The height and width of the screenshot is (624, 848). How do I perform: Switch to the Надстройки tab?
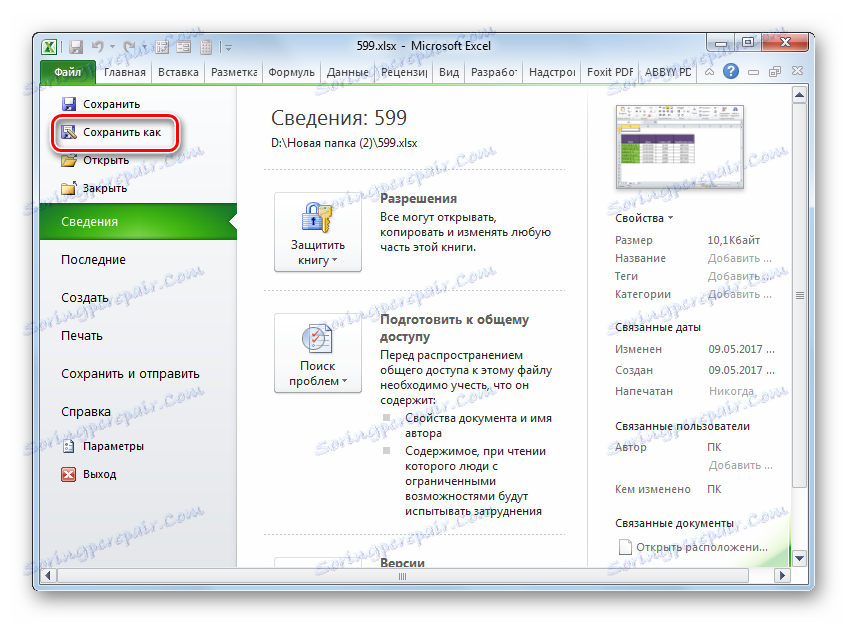coord(552,72)
